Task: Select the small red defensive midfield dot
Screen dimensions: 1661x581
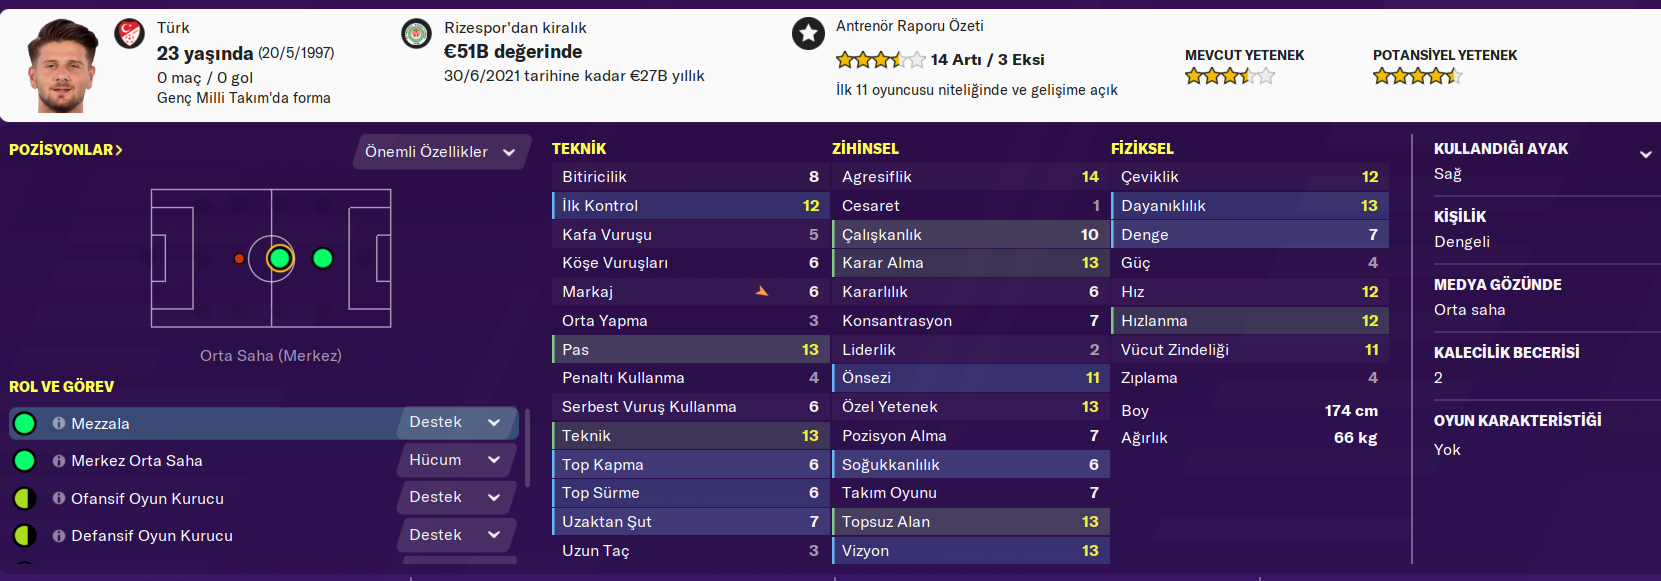Action: [239, 259]
